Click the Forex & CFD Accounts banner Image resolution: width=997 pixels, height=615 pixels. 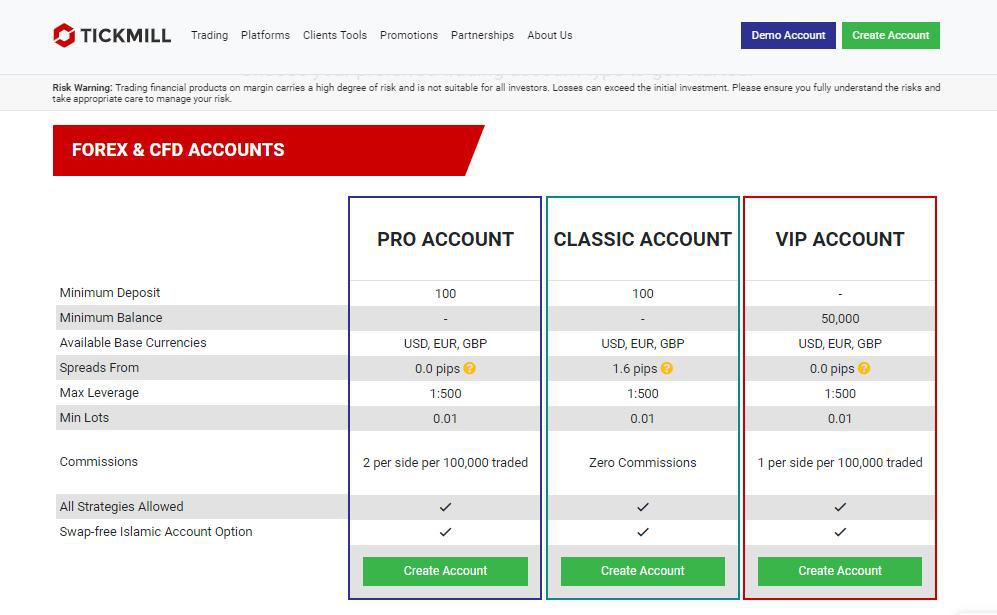click(268, 150)
